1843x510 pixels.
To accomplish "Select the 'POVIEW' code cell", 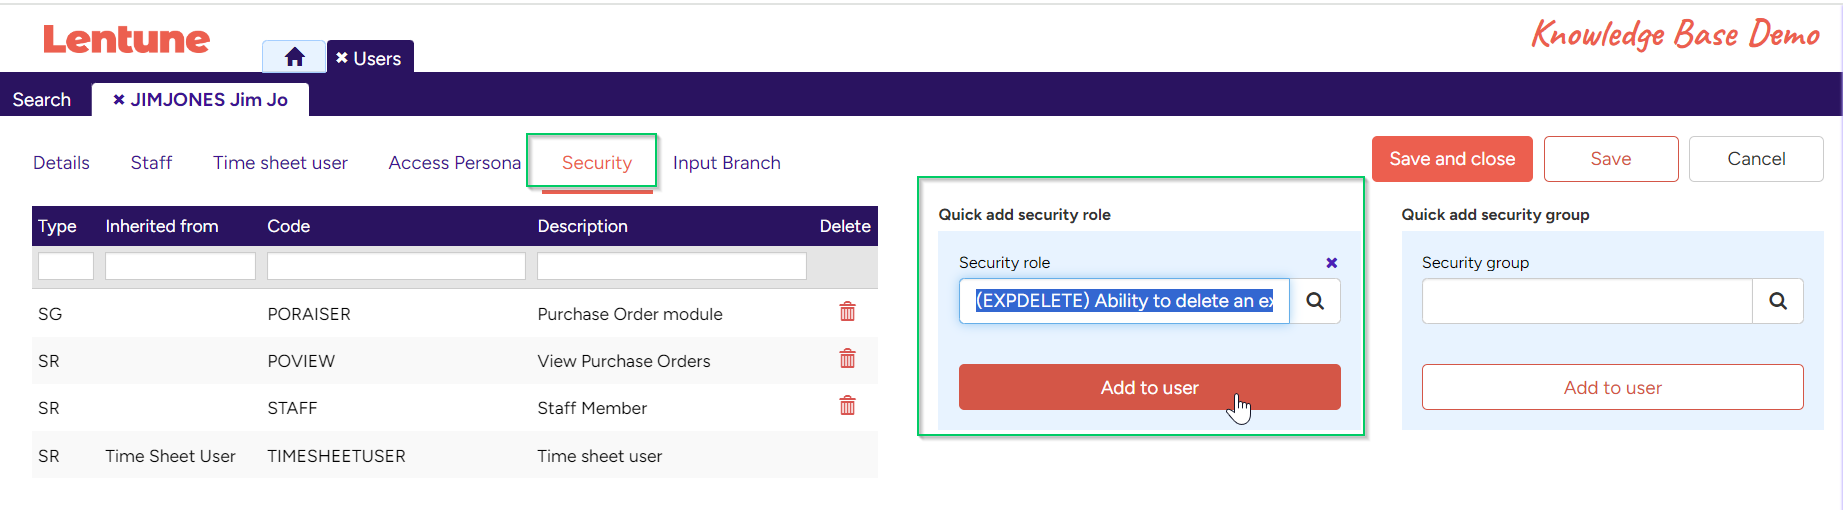I will click(301, 361).
